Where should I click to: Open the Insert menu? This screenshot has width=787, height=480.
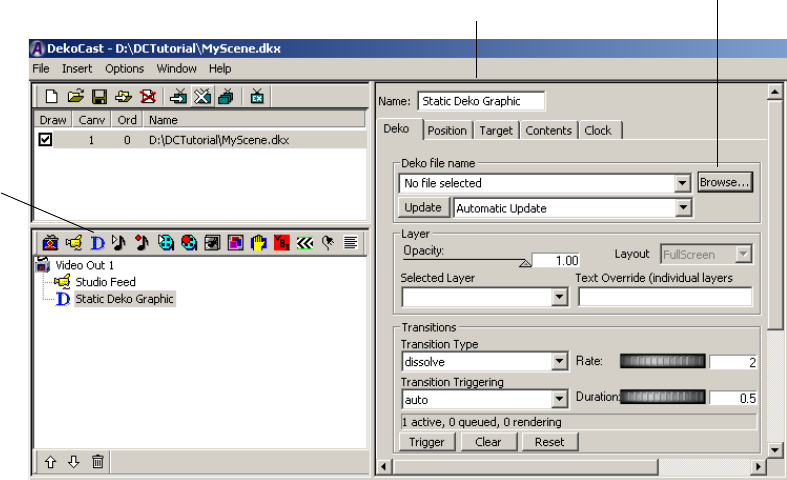tap(77, 68)
